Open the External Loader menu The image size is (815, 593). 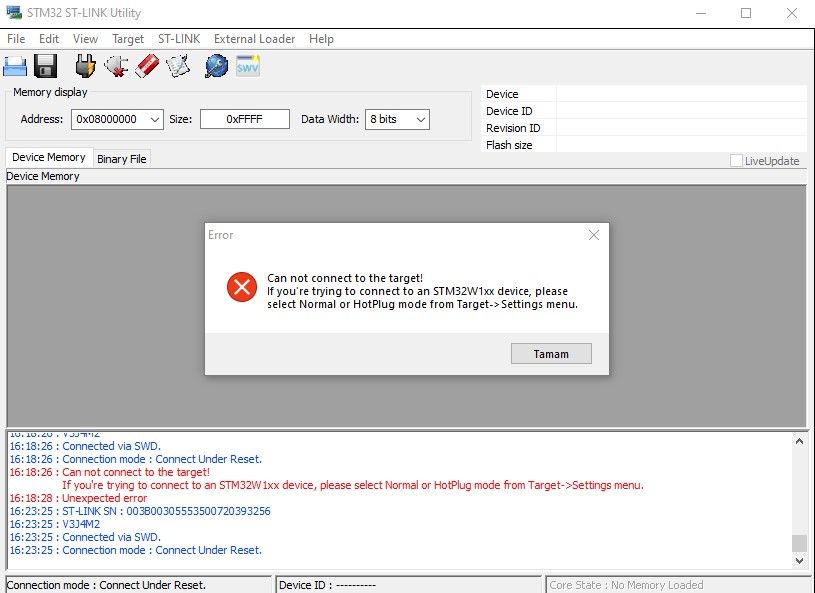pyautogui.click(x=254, y=39)
